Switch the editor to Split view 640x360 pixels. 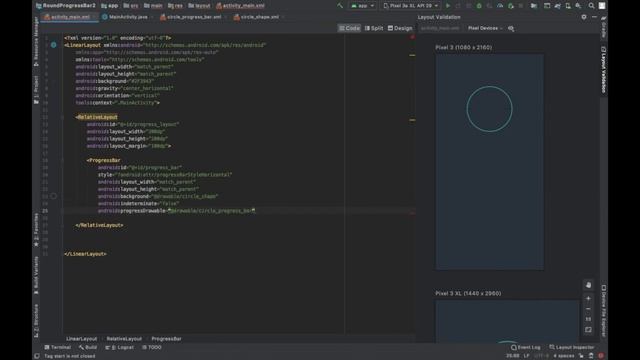(x=374, y=28)
